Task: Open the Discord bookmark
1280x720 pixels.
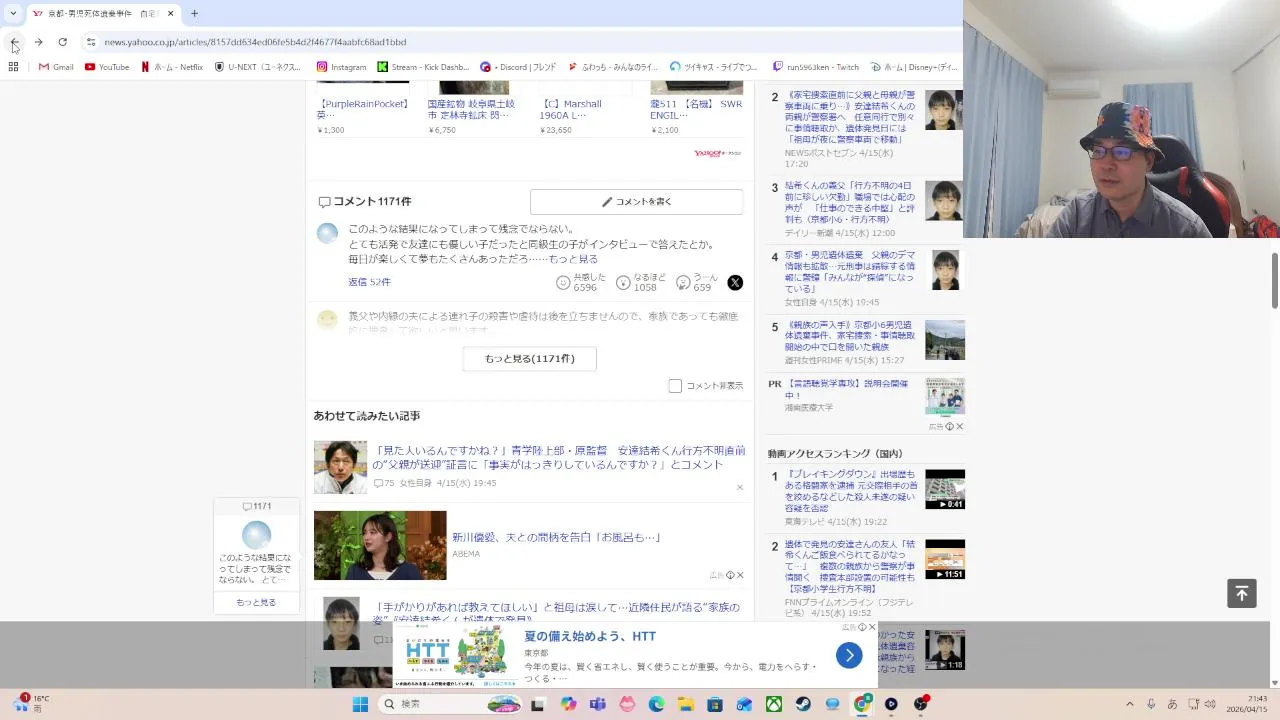Action: coord(518,67)
